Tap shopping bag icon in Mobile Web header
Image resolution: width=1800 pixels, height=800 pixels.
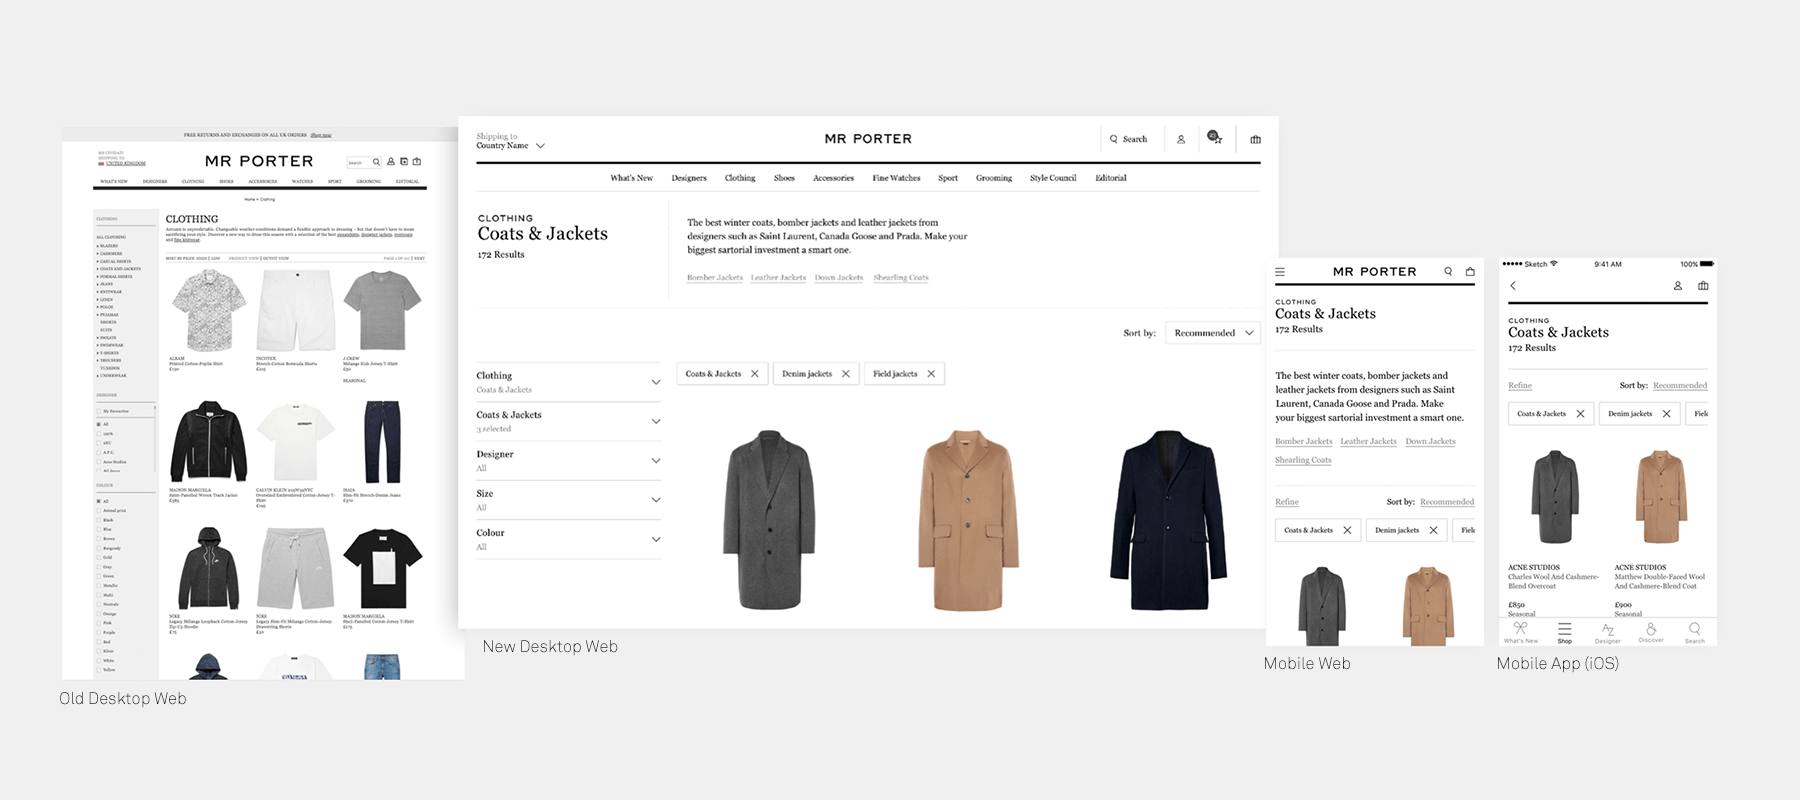[1470, 271]
